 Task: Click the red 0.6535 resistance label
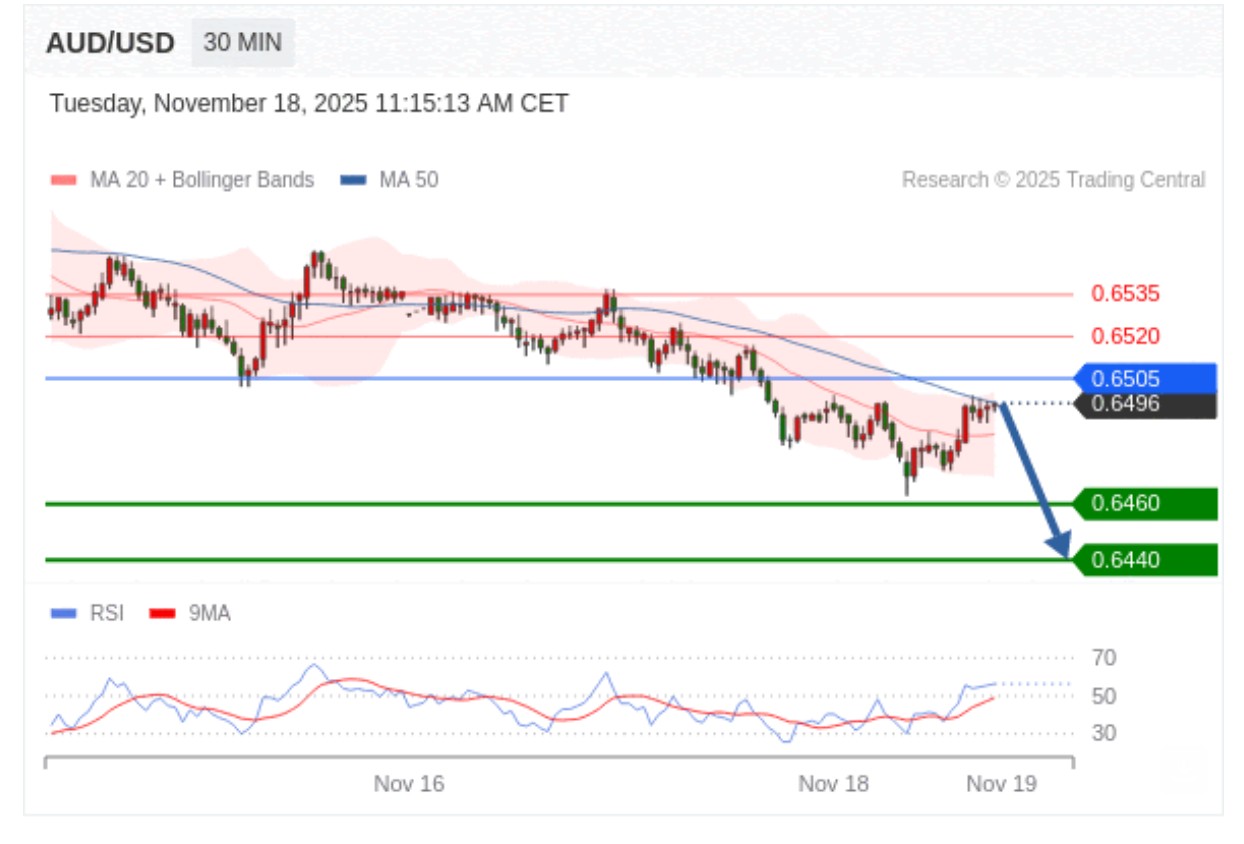click(x=1125, y=294)
